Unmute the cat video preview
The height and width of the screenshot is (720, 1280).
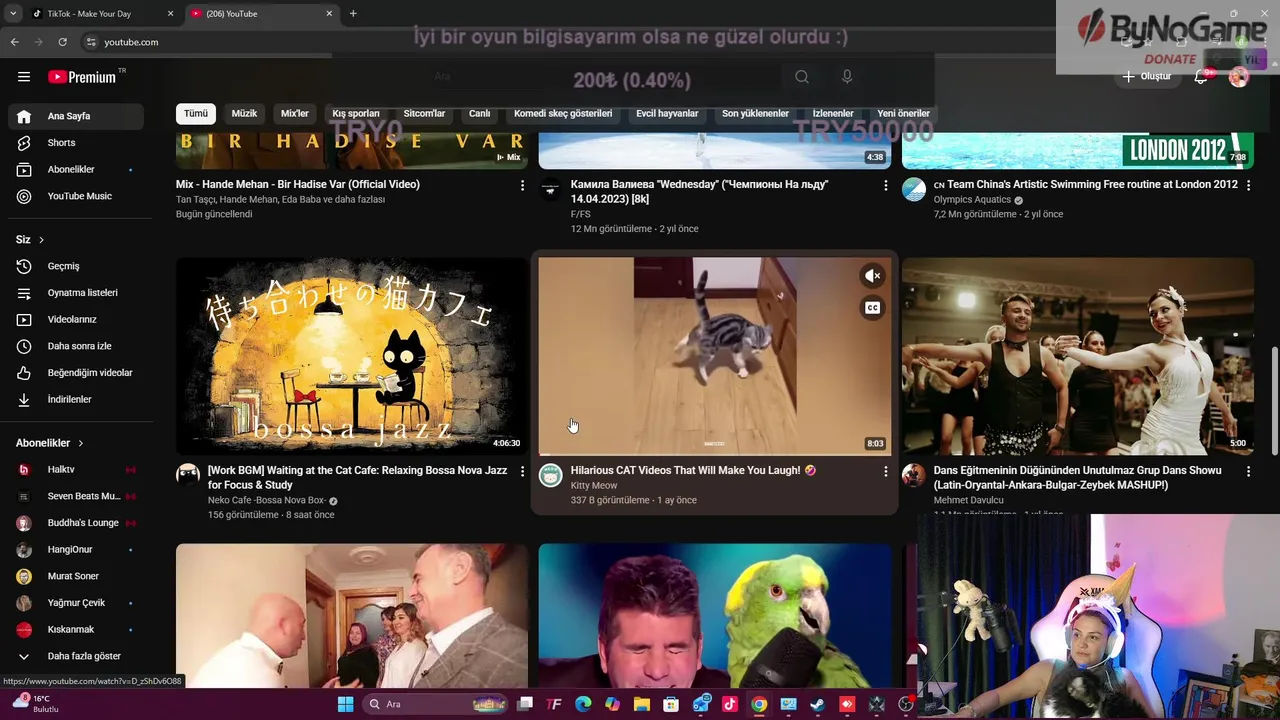pyautogui.click(x=873, y=276)
